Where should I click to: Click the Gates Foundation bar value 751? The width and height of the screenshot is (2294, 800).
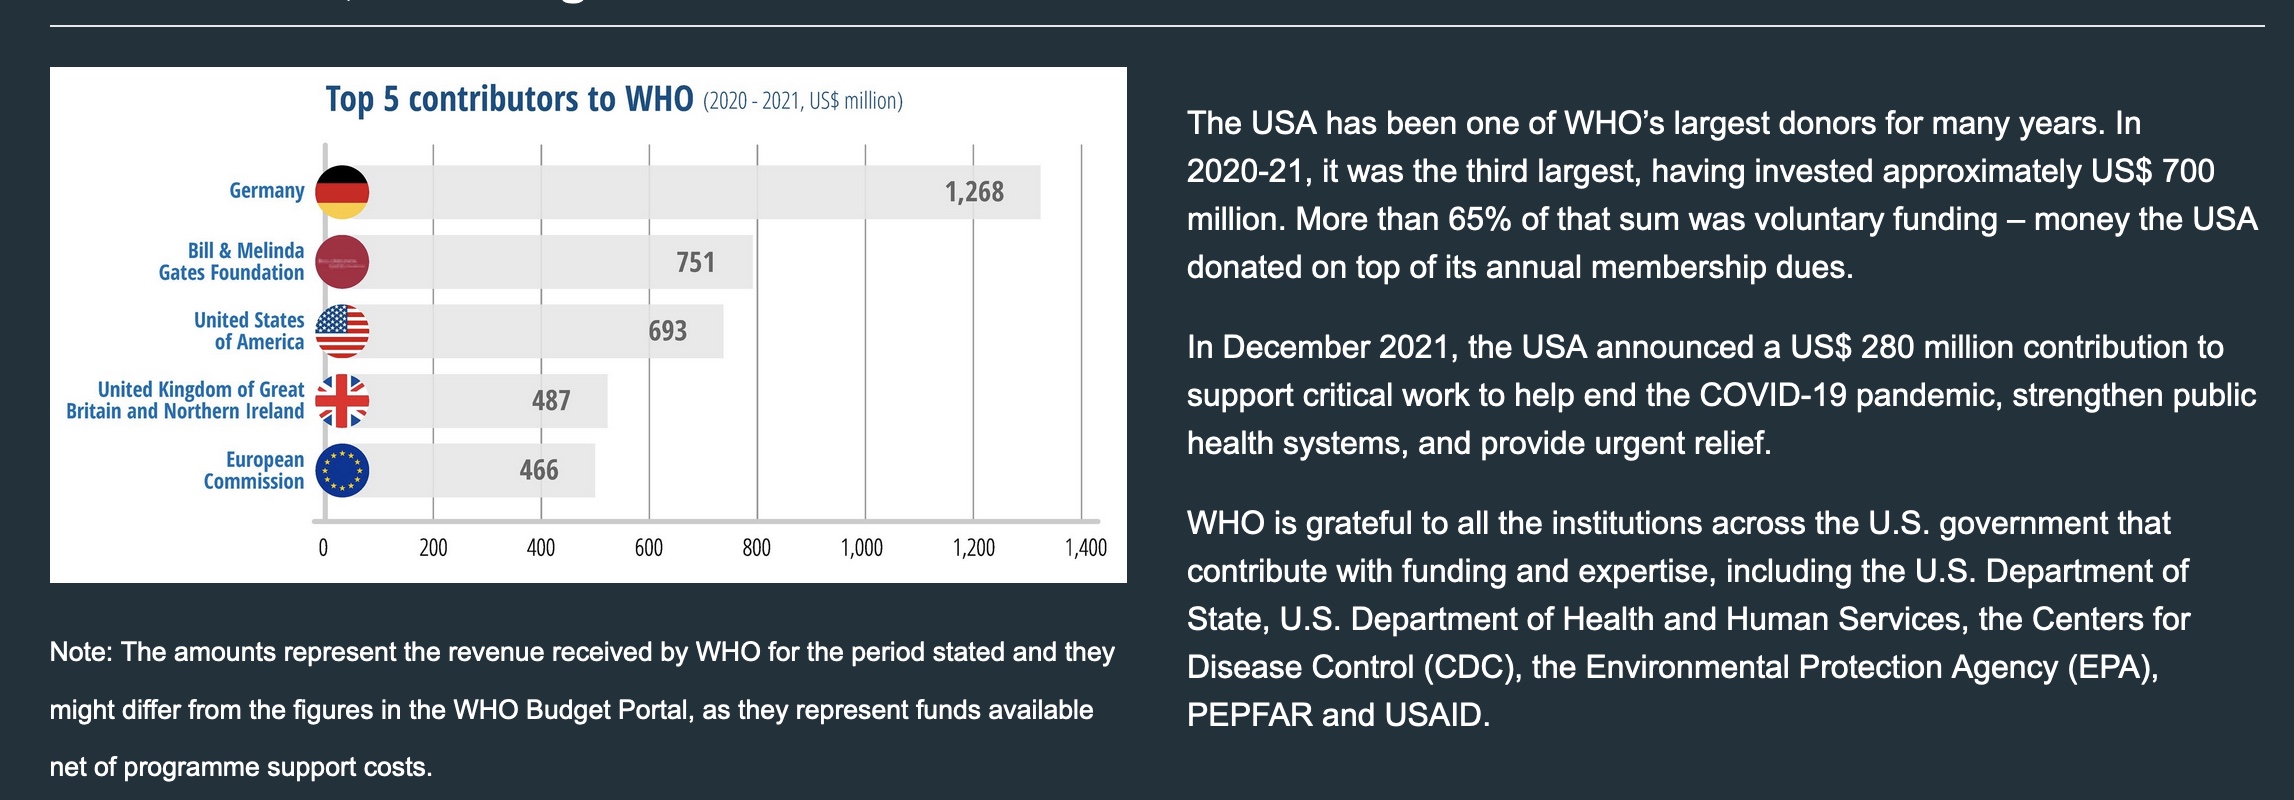[696, 262]
